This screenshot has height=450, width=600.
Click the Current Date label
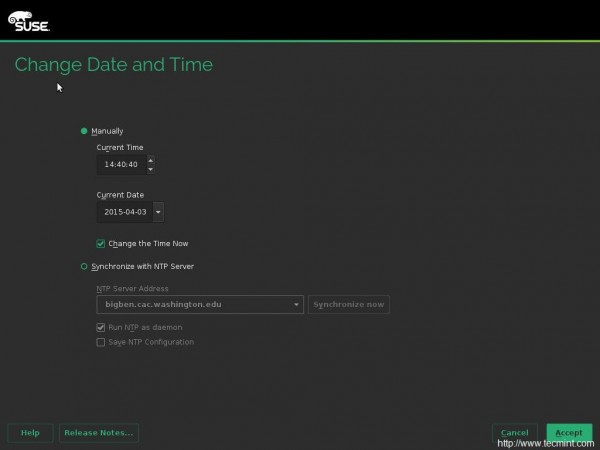120,195
